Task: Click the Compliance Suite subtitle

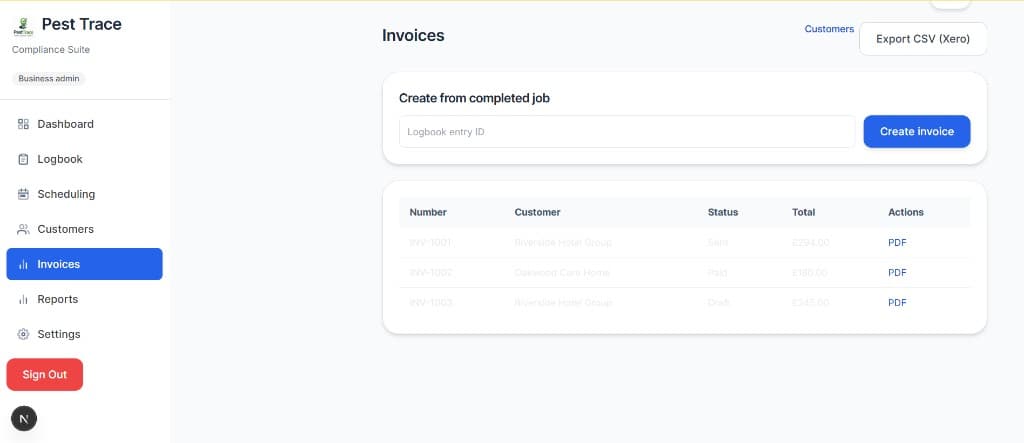Action: pos(51,50)
